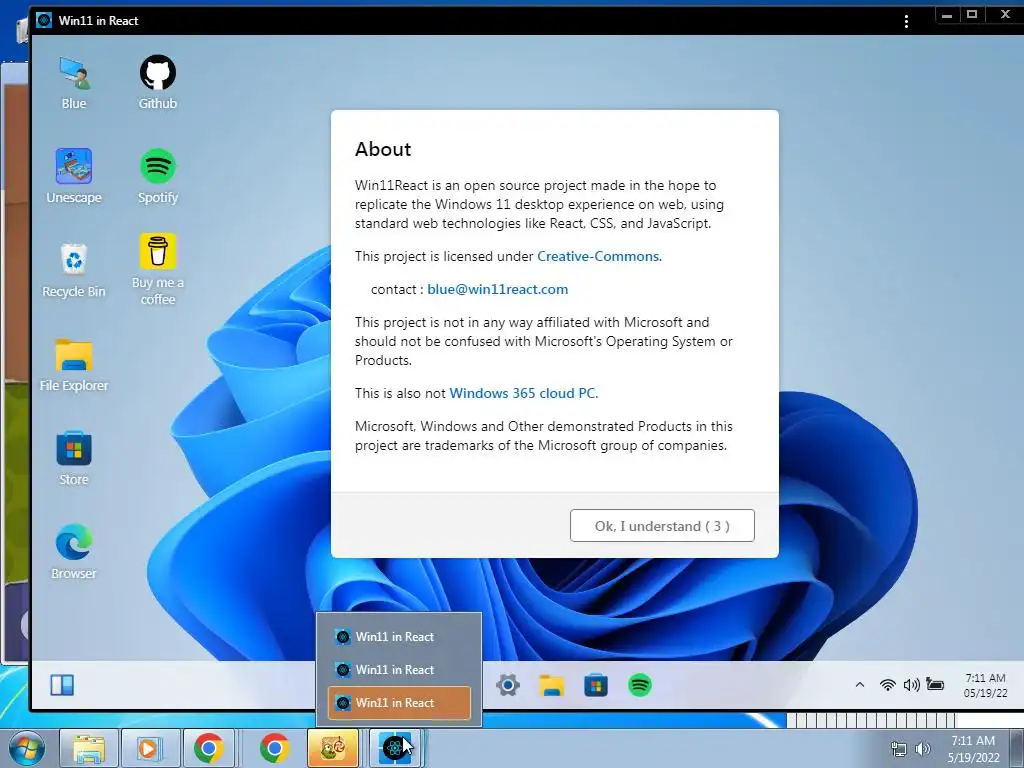Click the Ok, I understand button
This screenshot has width=1024, height=768.
(662, 526)
